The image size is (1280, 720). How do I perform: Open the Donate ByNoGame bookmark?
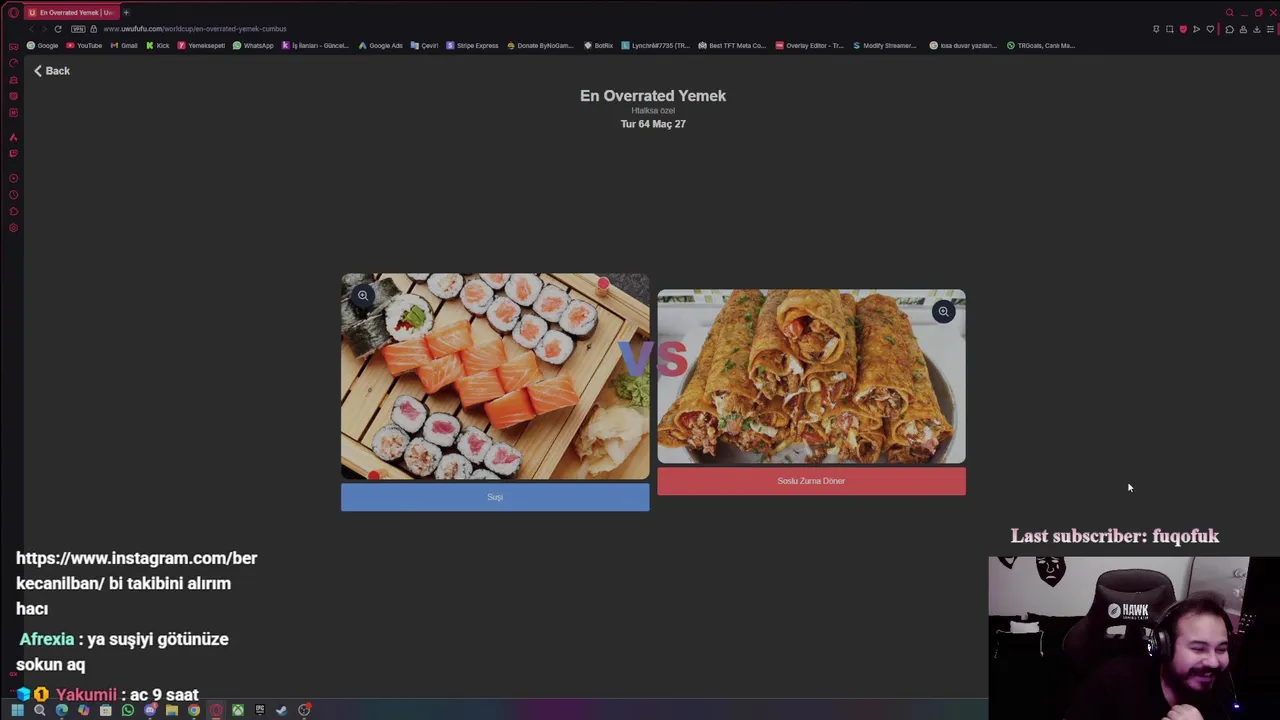point(541,45)
